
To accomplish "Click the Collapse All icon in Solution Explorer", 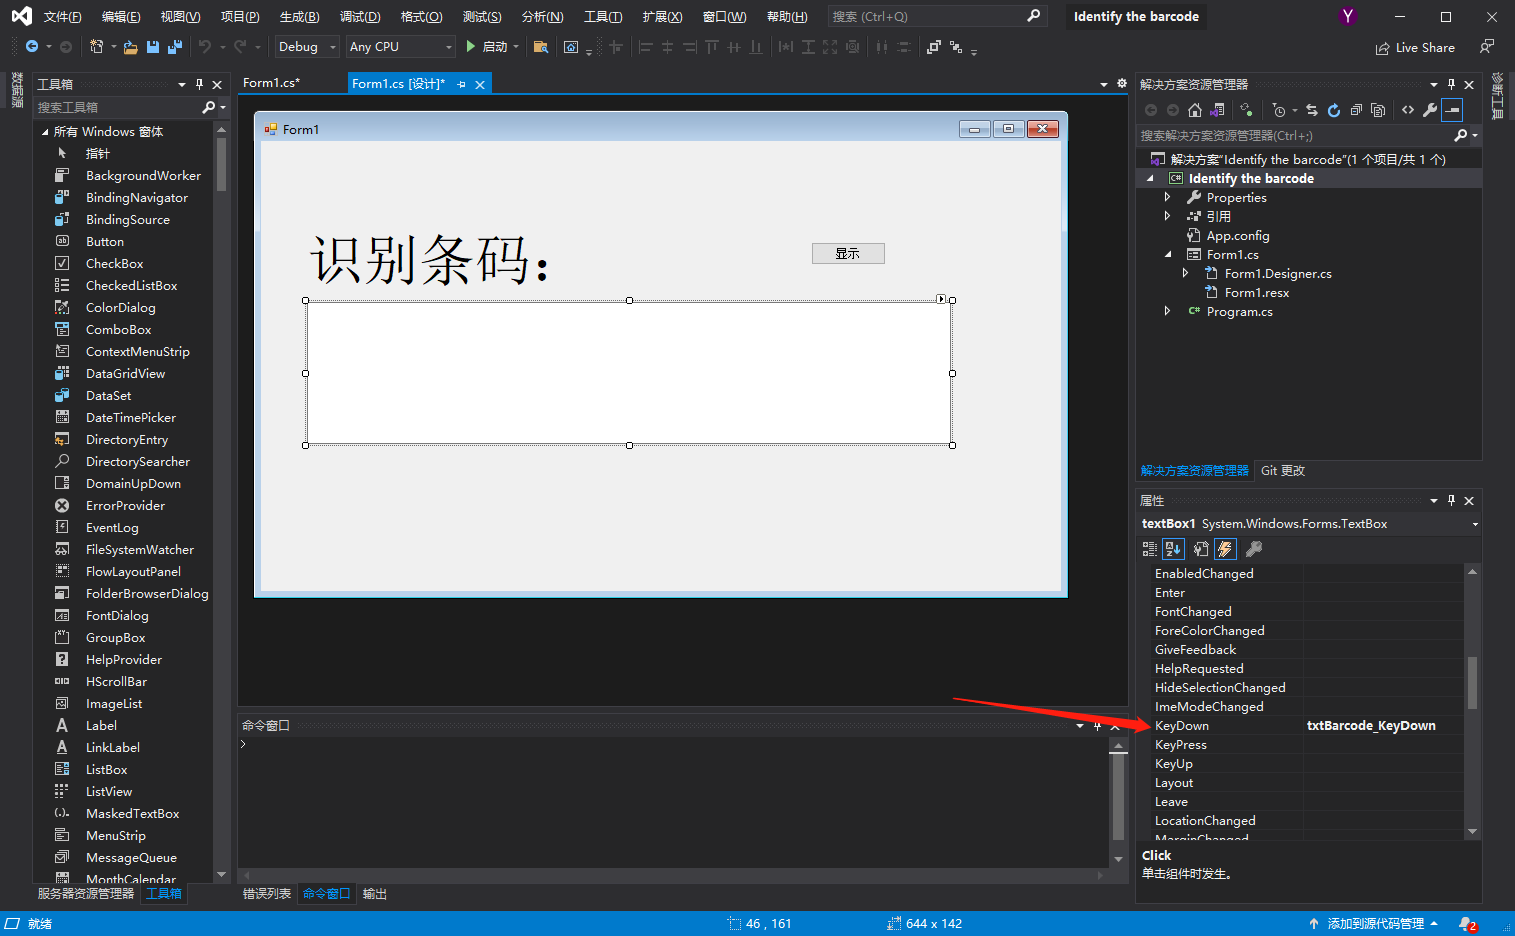I will [1355, 110].
